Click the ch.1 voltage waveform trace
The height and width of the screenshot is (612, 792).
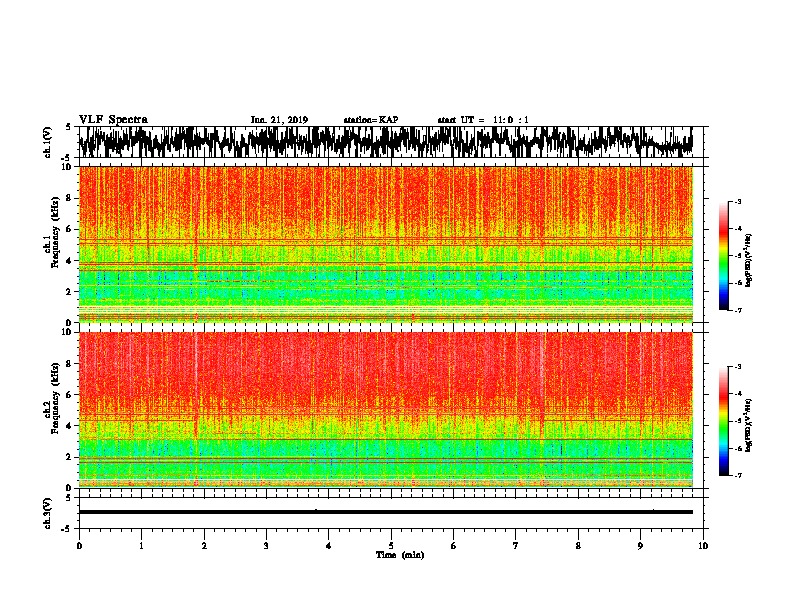pos(385,142)
